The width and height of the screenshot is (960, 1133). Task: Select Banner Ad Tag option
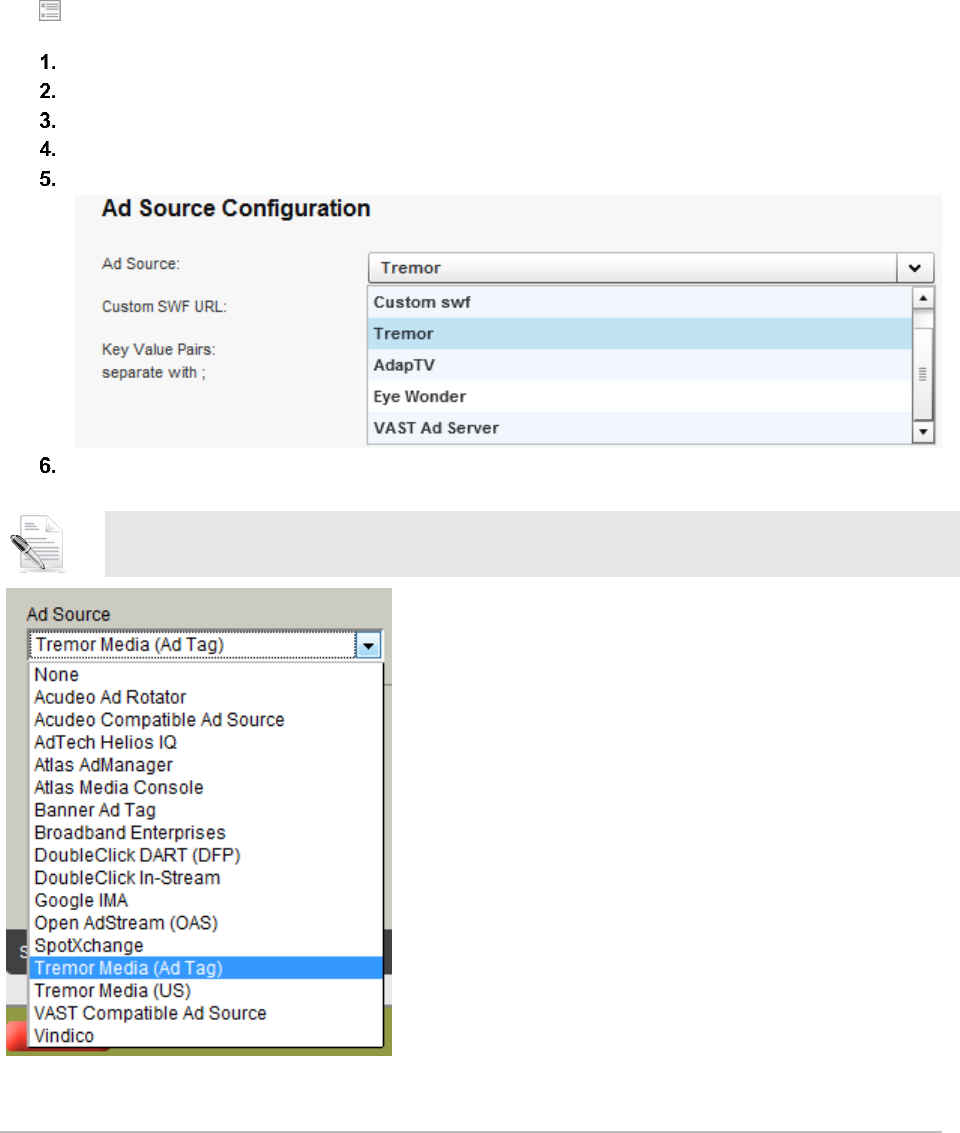206,810
